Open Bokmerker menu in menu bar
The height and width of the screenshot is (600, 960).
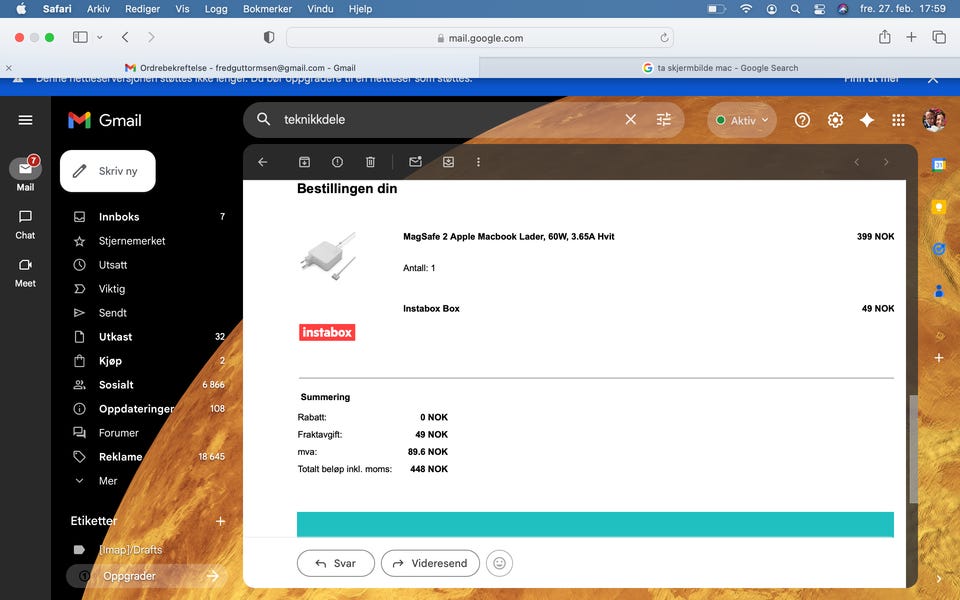point(268,9)
